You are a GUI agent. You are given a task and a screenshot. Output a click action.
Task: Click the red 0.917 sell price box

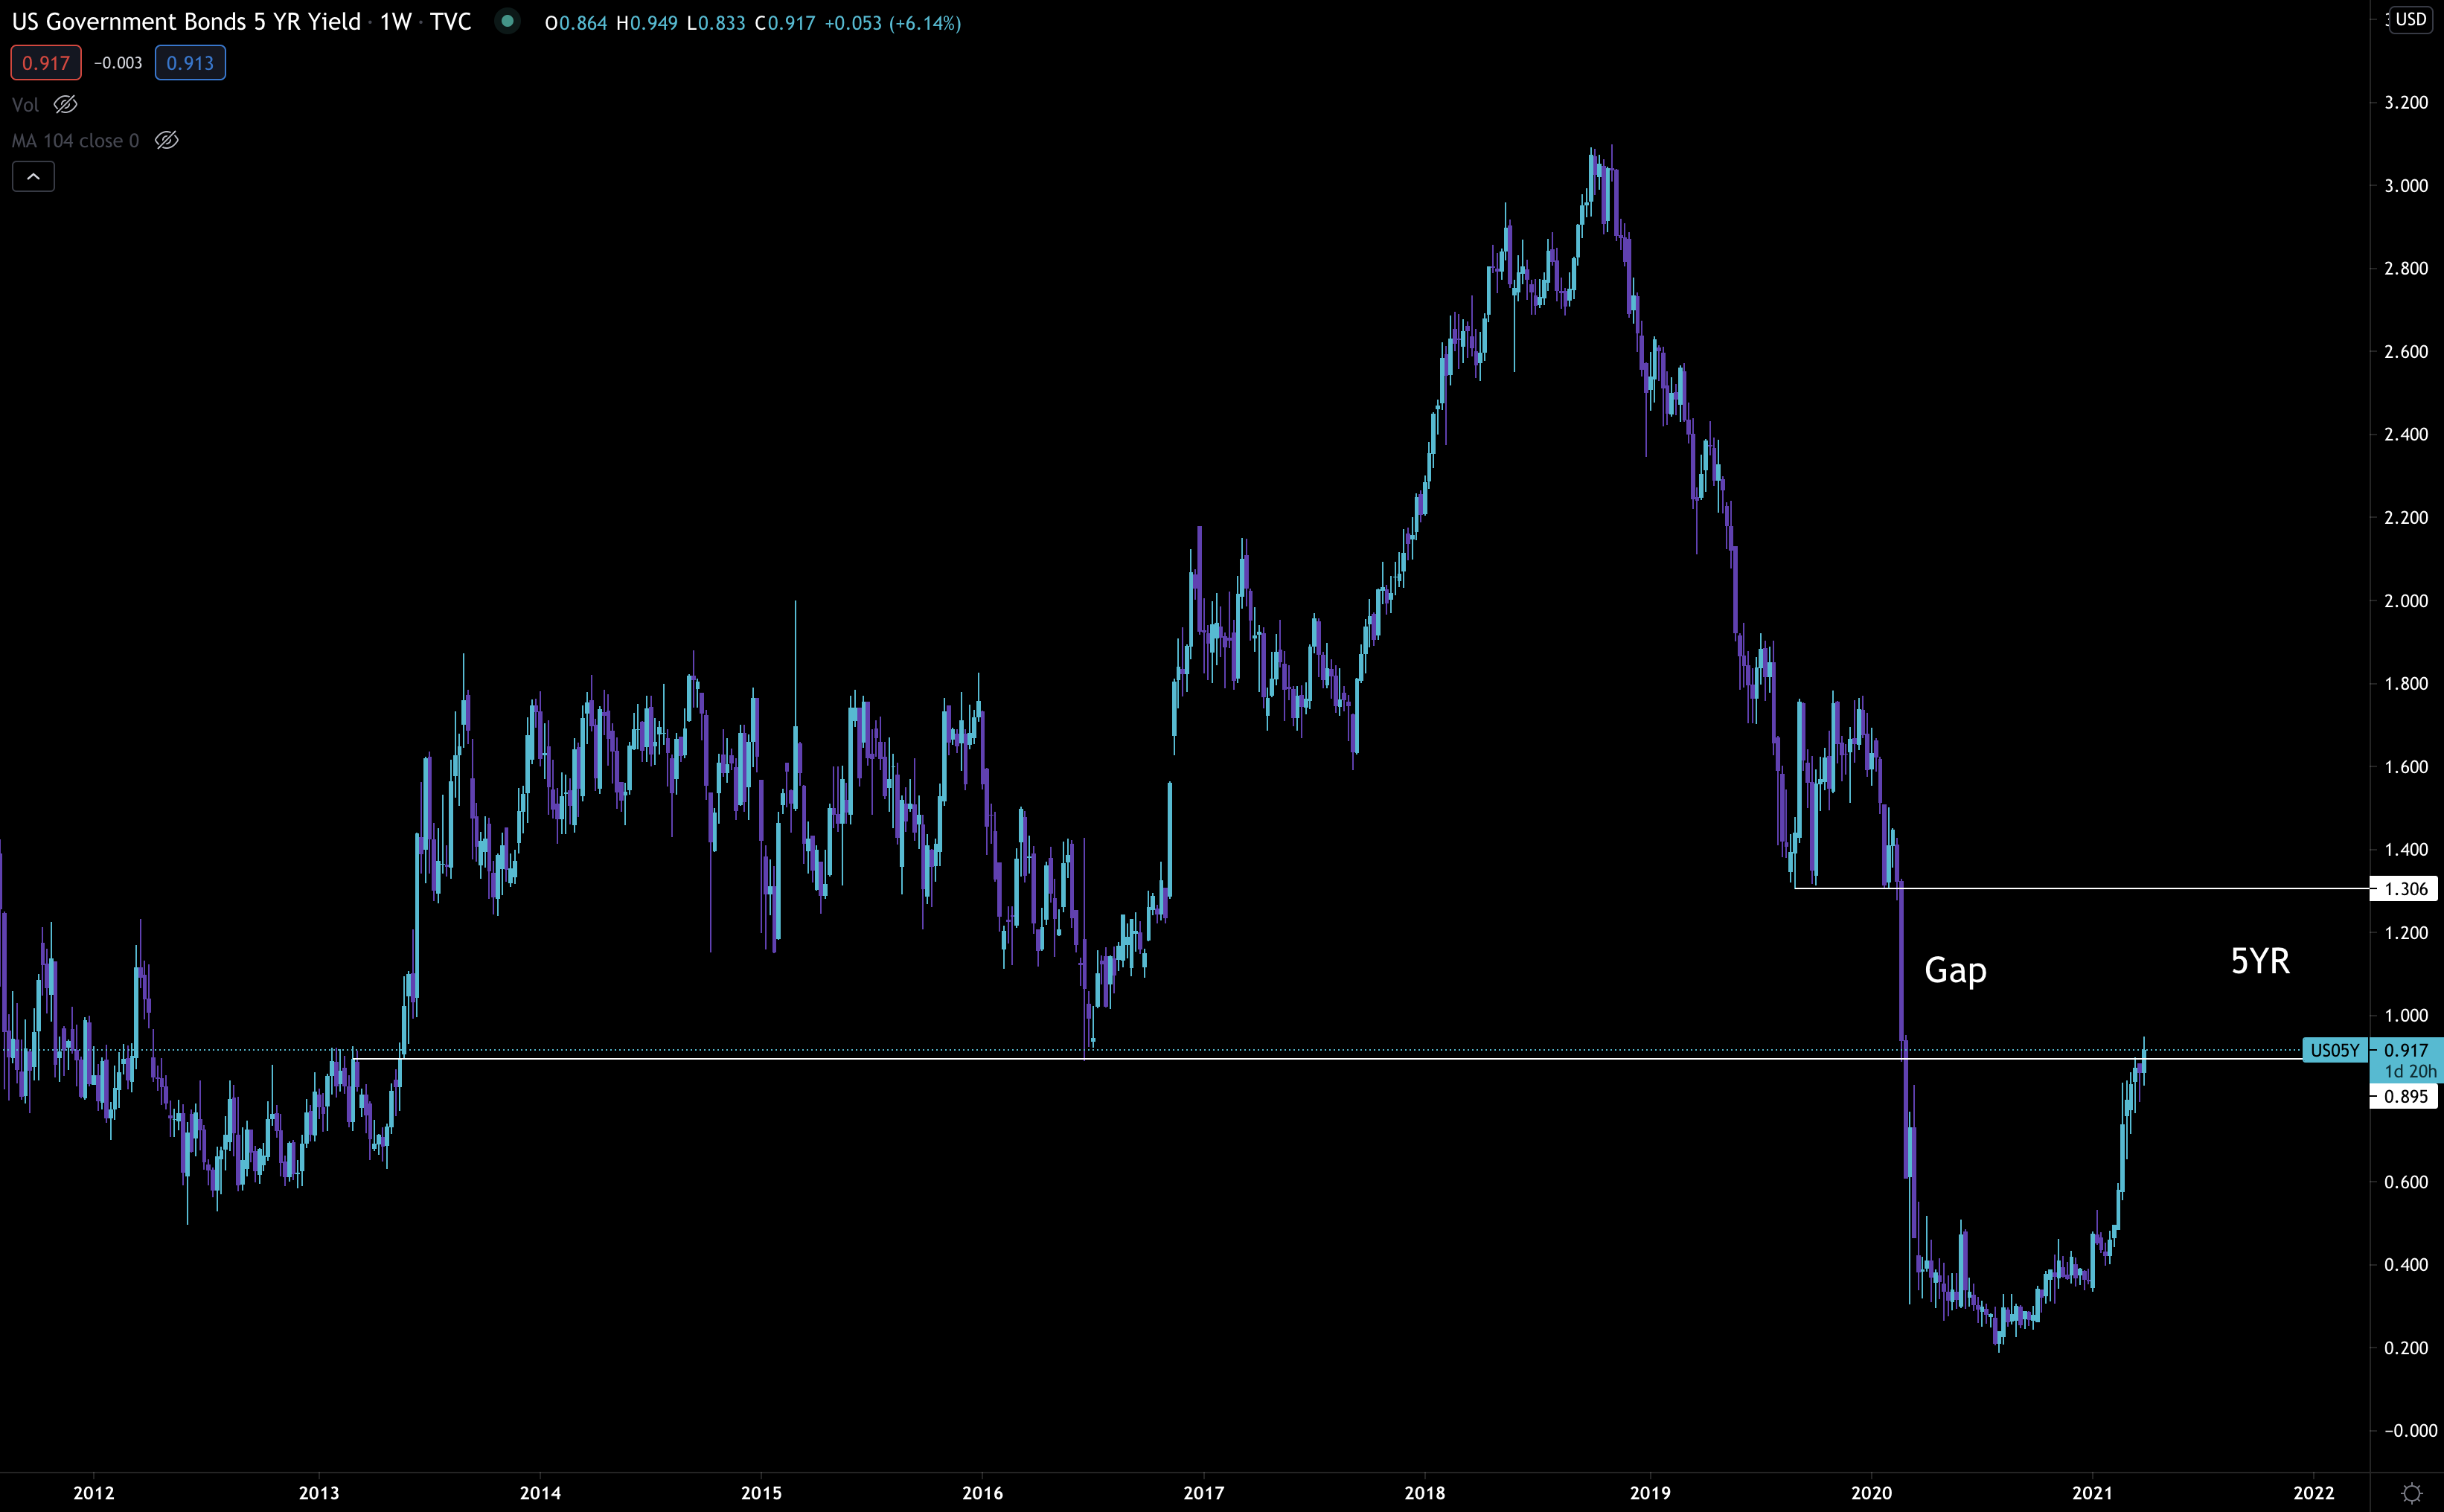[46, 63]
